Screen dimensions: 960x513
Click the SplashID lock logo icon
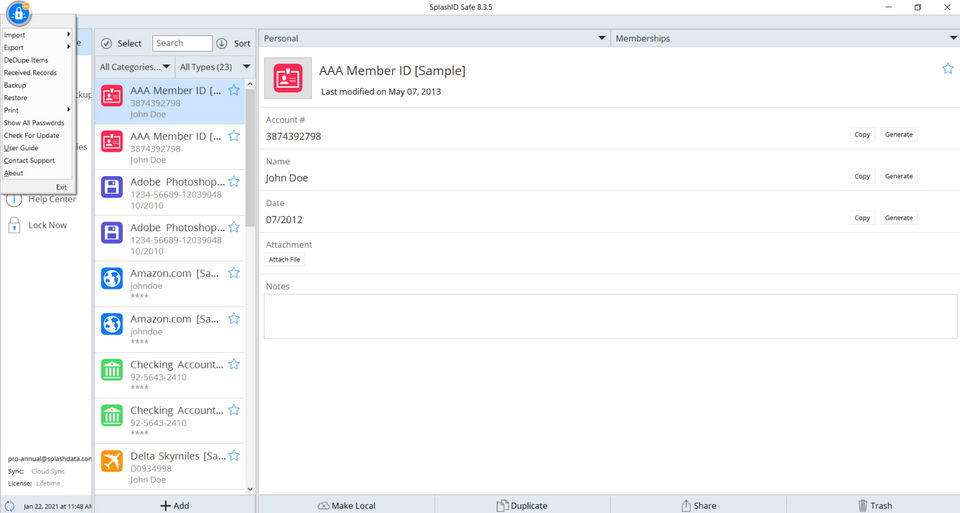tap(18, 13)
